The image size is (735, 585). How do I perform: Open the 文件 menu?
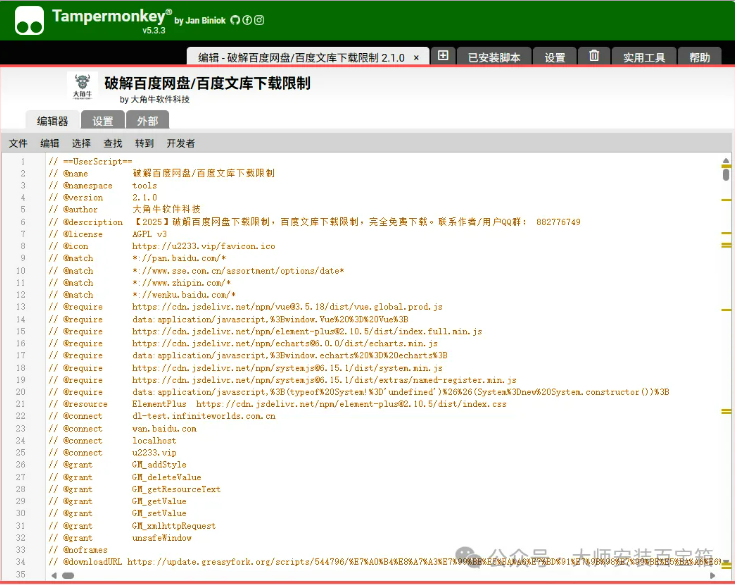coord(18,144)
